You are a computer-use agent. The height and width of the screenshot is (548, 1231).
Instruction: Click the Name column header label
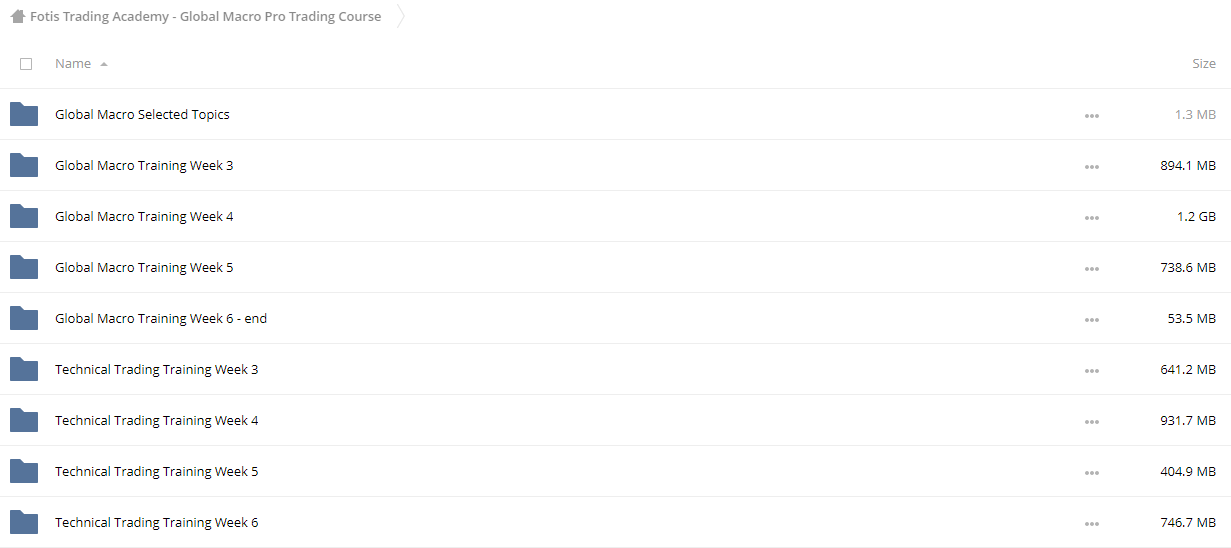click(73, 63)
